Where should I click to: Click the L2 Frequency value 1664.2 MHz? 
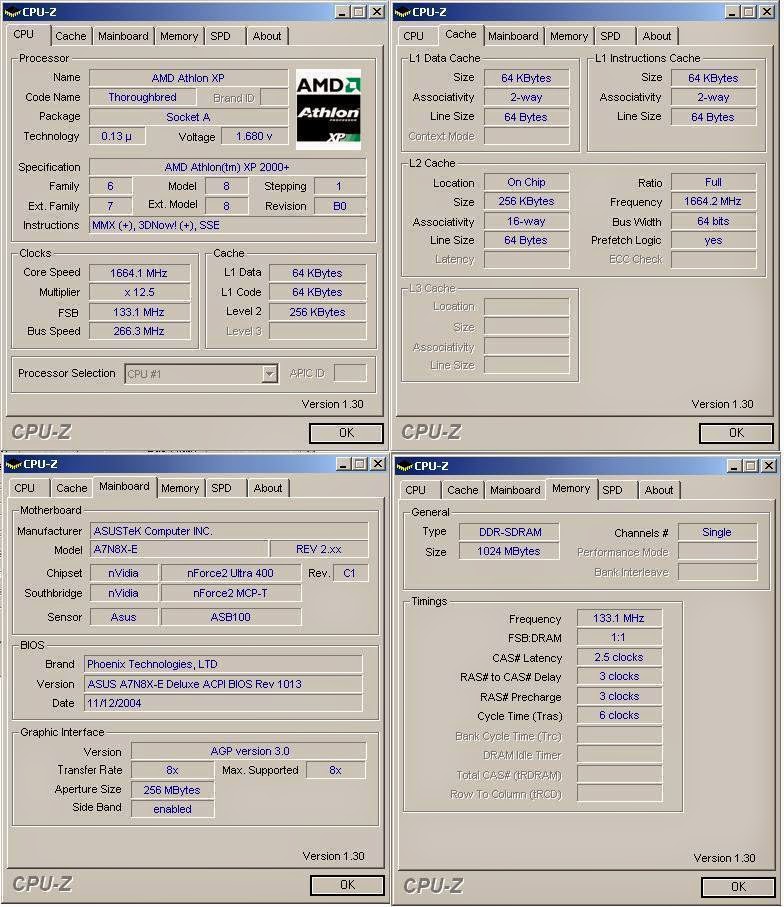click(713, 201)
